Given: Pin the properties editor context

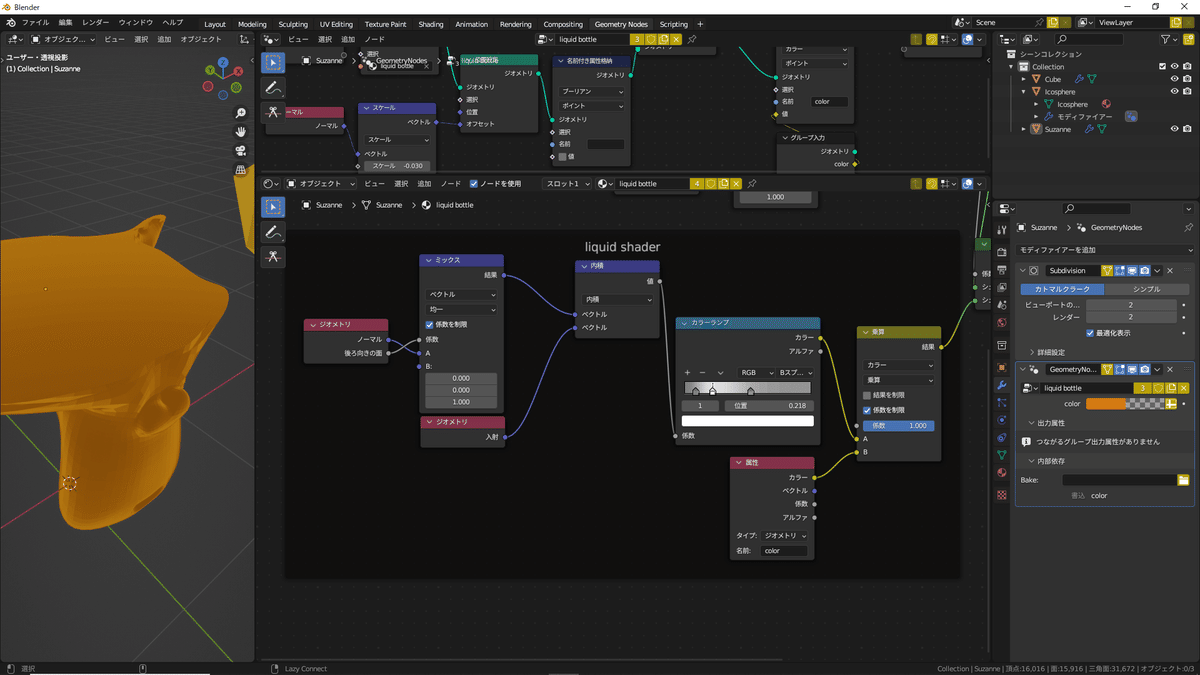Looking at the screenshot, I should pos(1188,228).
